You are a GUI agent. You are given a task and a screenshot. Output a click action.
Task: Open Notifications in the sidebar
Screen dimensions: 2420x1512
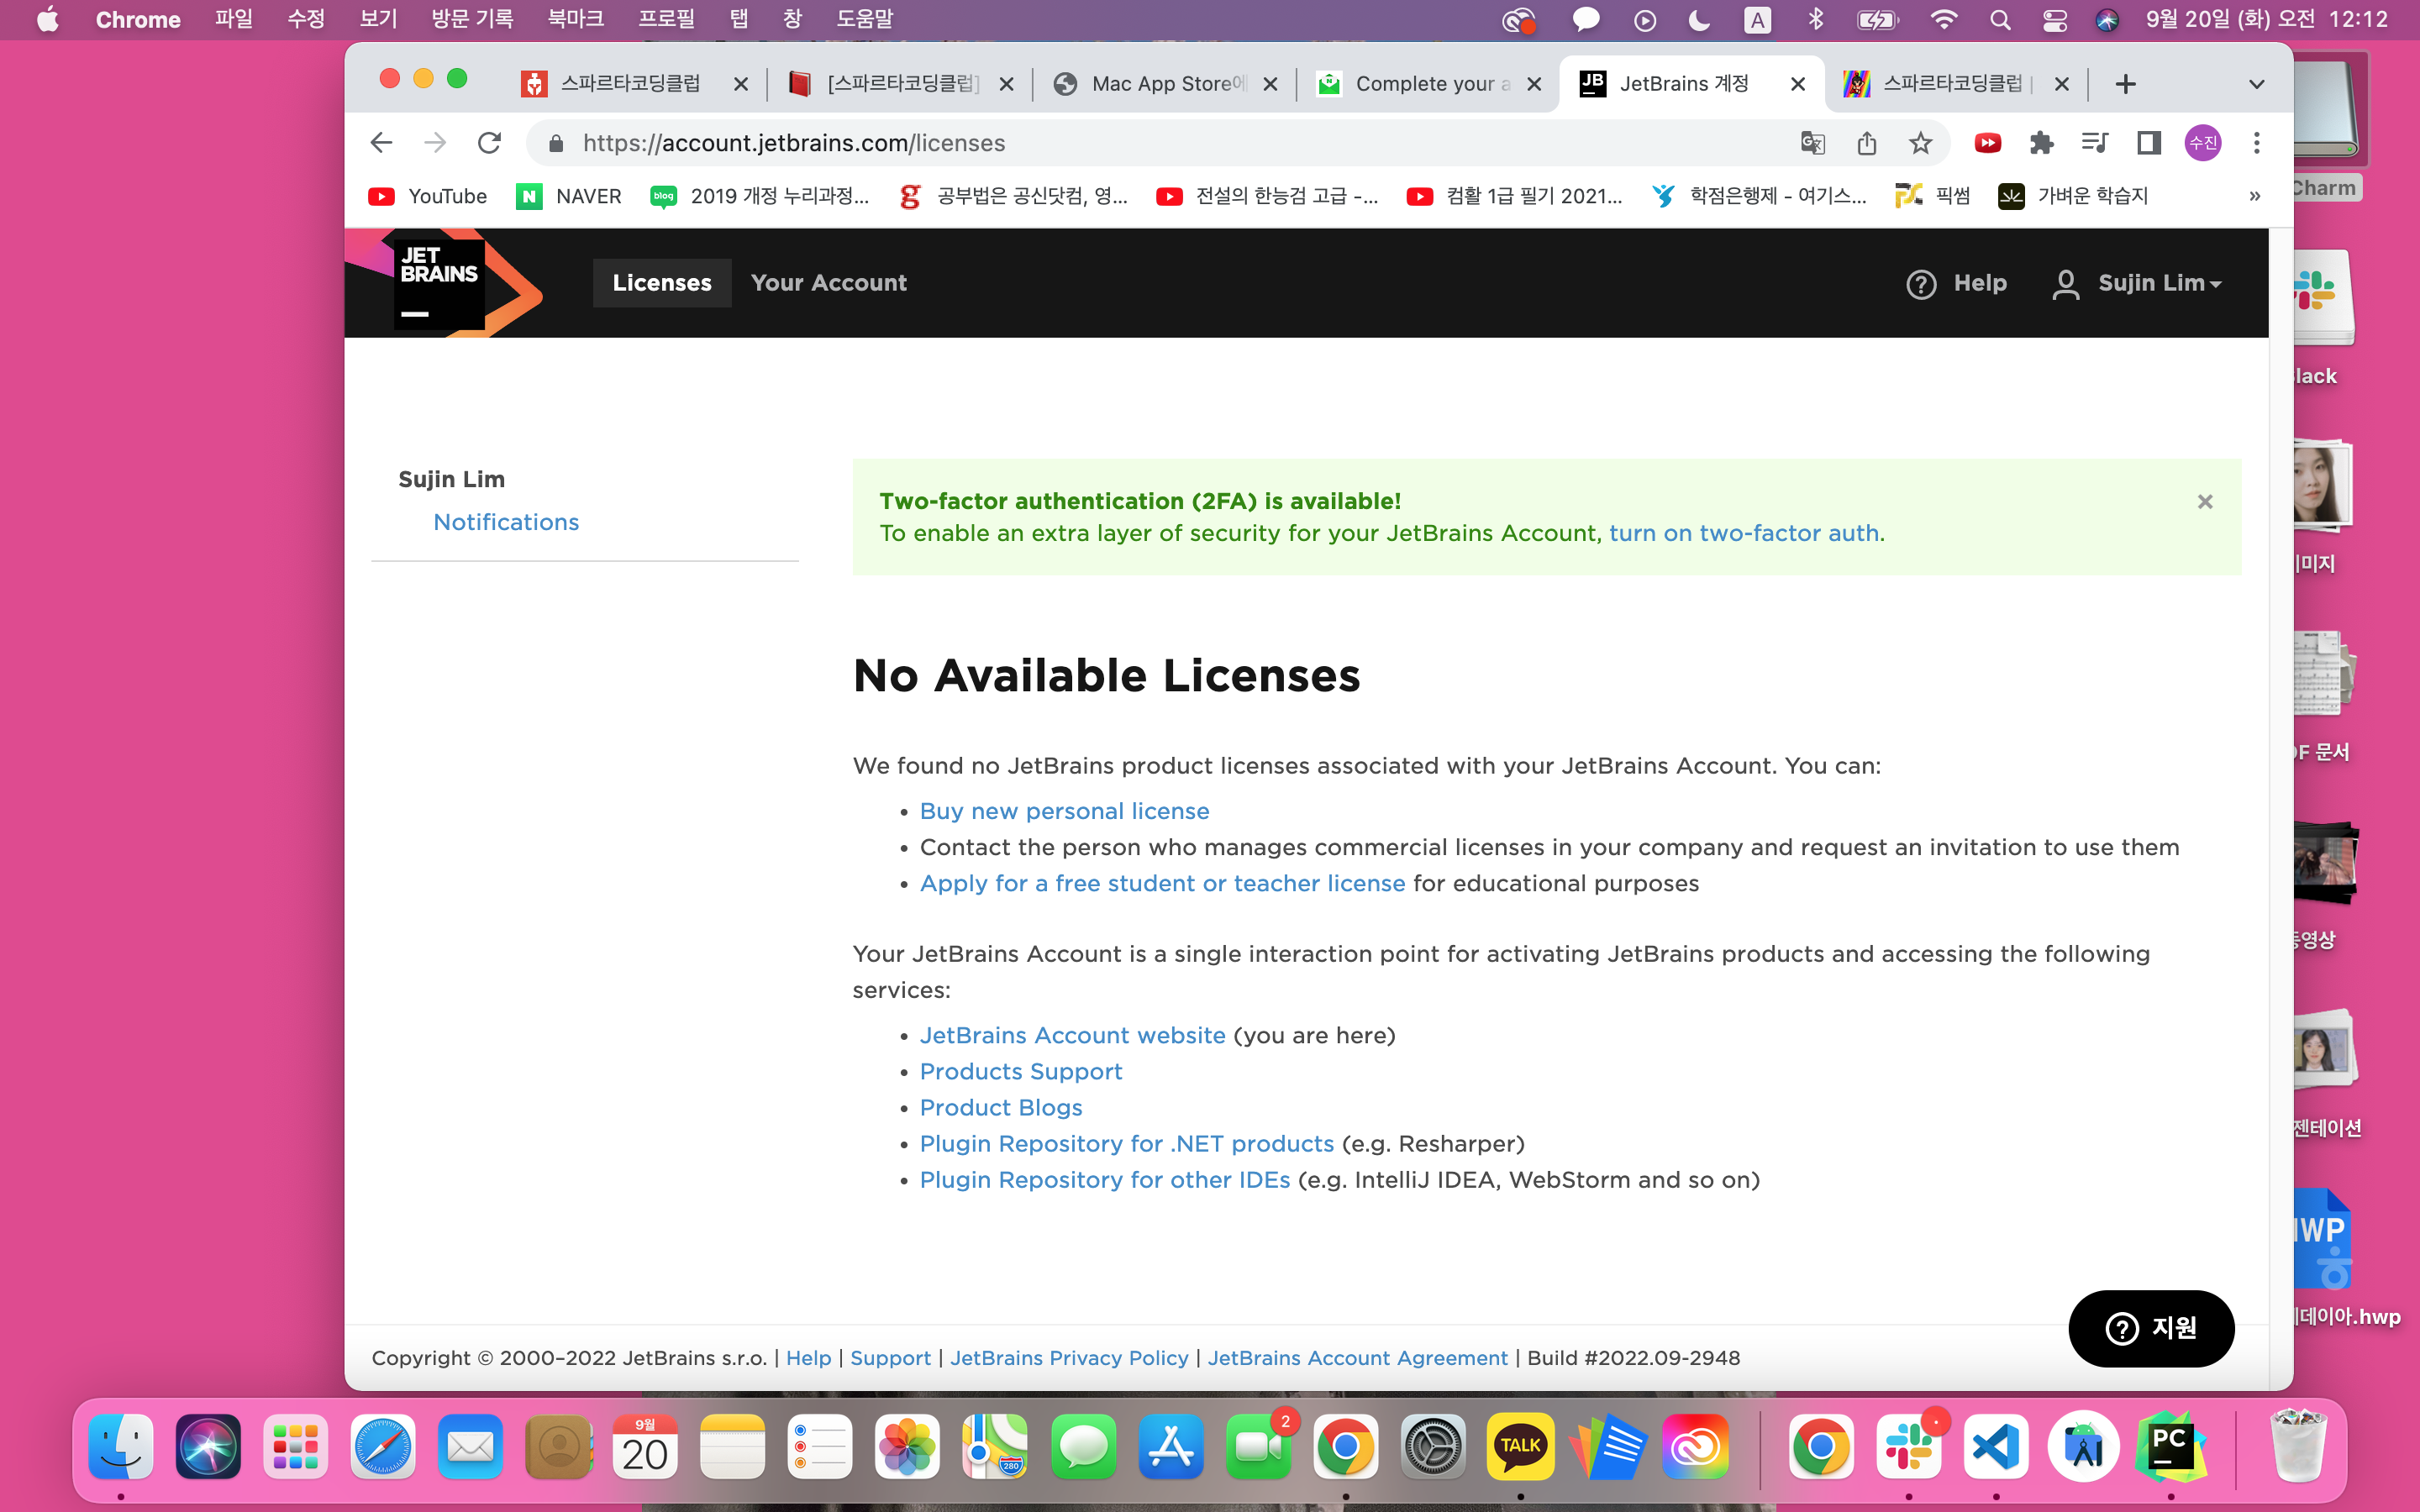point(506,522)
